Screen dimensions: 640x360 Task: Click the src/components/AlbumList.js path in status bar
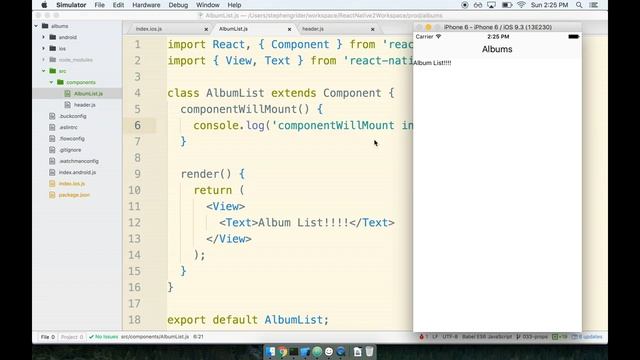155,337
